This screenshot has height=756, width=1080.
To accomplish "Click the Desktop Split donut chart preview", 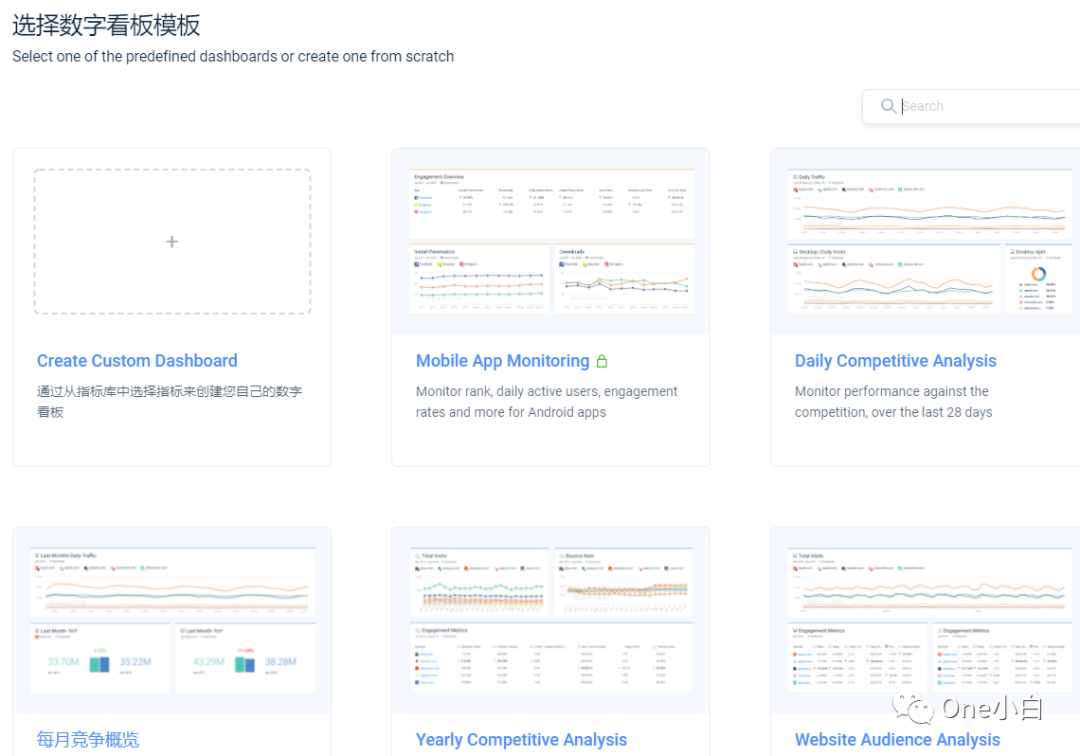I will [x=1039, y=274].
